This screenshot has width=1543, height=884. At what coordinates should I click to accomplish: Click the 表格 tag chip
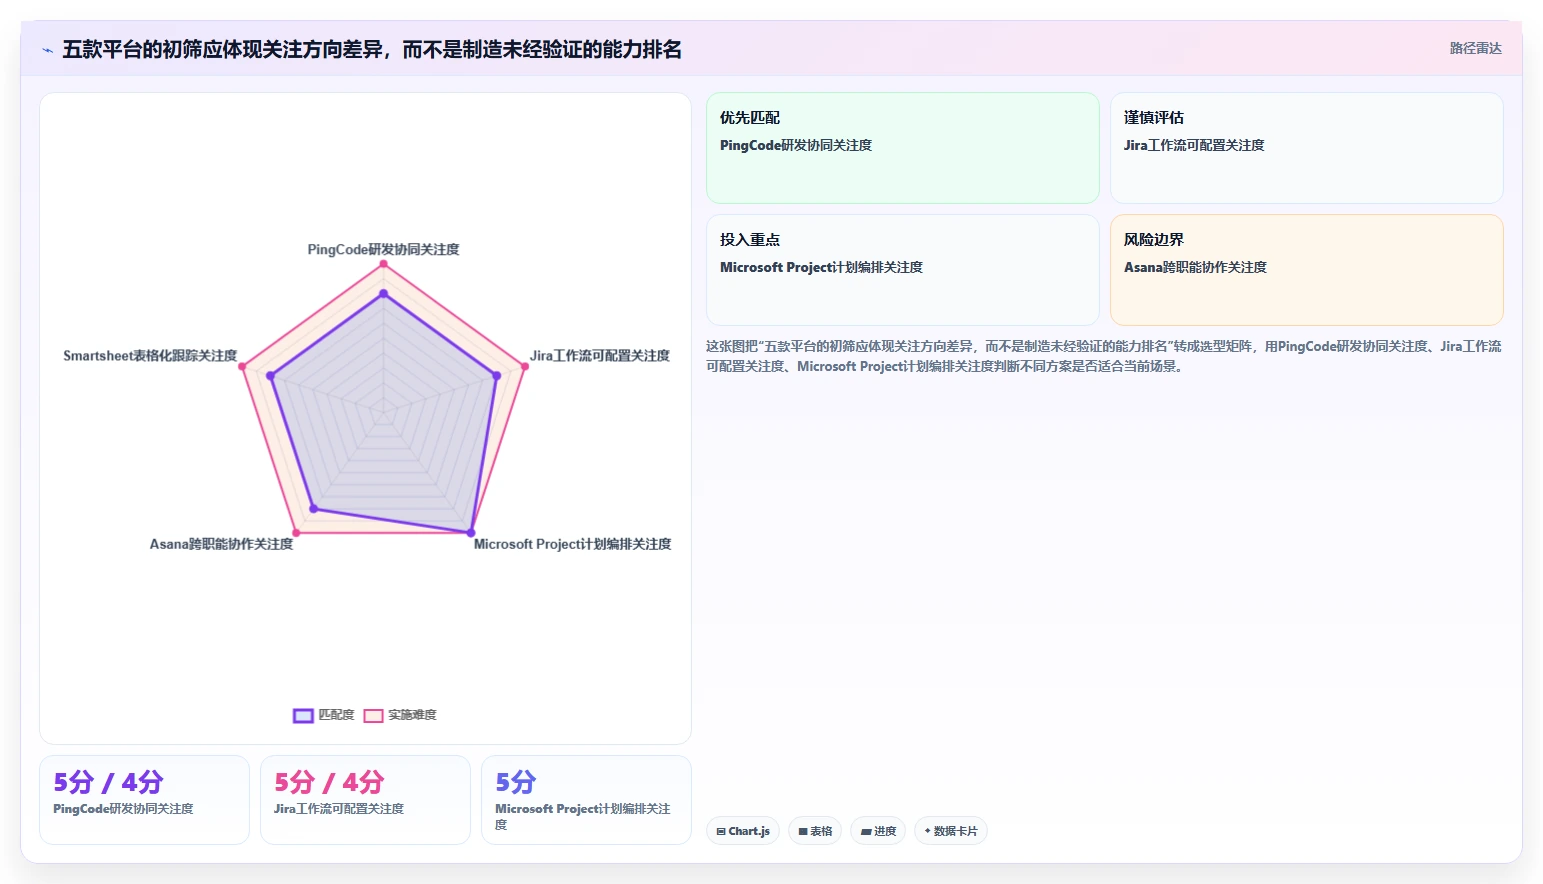[x=815, y=831]
